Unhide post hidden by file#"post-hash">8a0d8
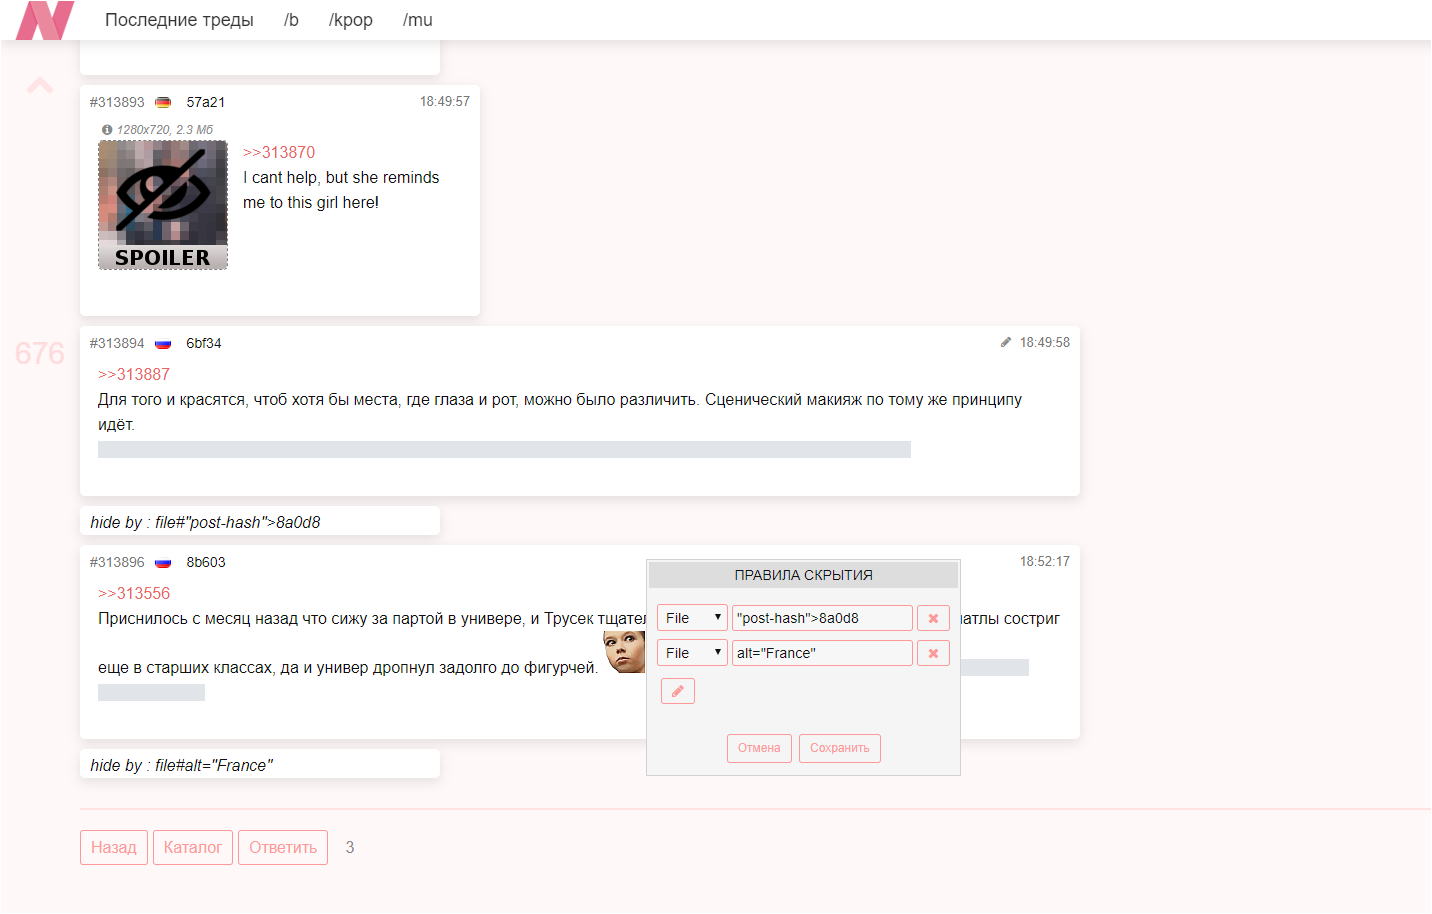 (259, 522)
